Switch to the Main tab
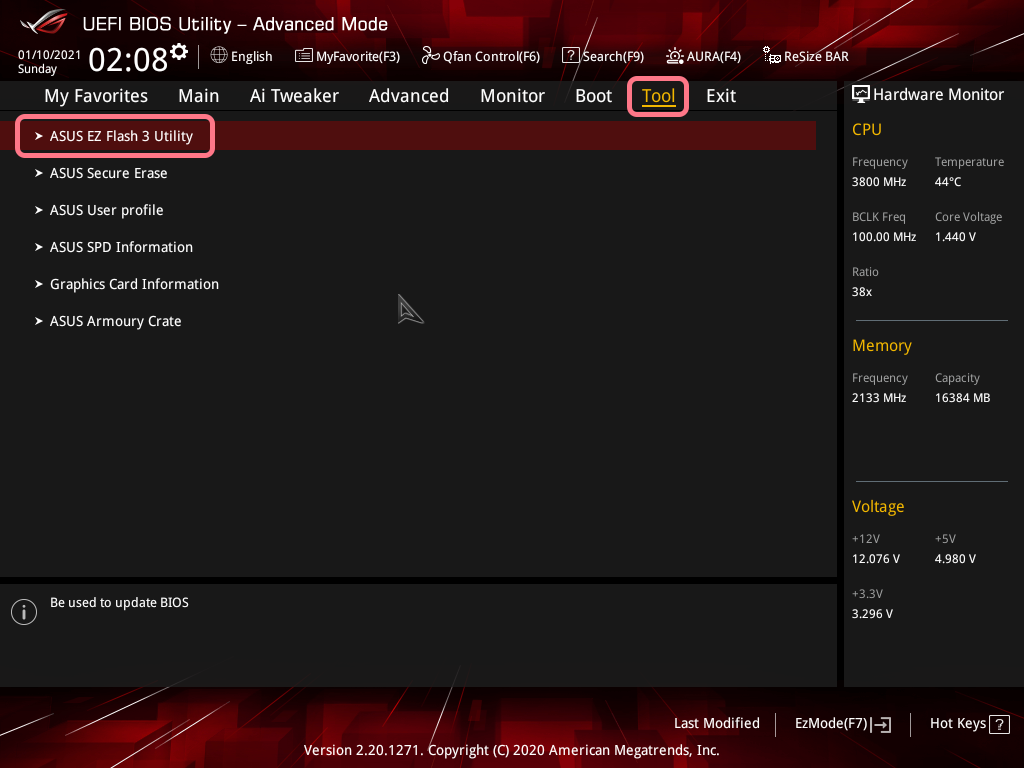The image size is (1024, 768). coord(199,96)
